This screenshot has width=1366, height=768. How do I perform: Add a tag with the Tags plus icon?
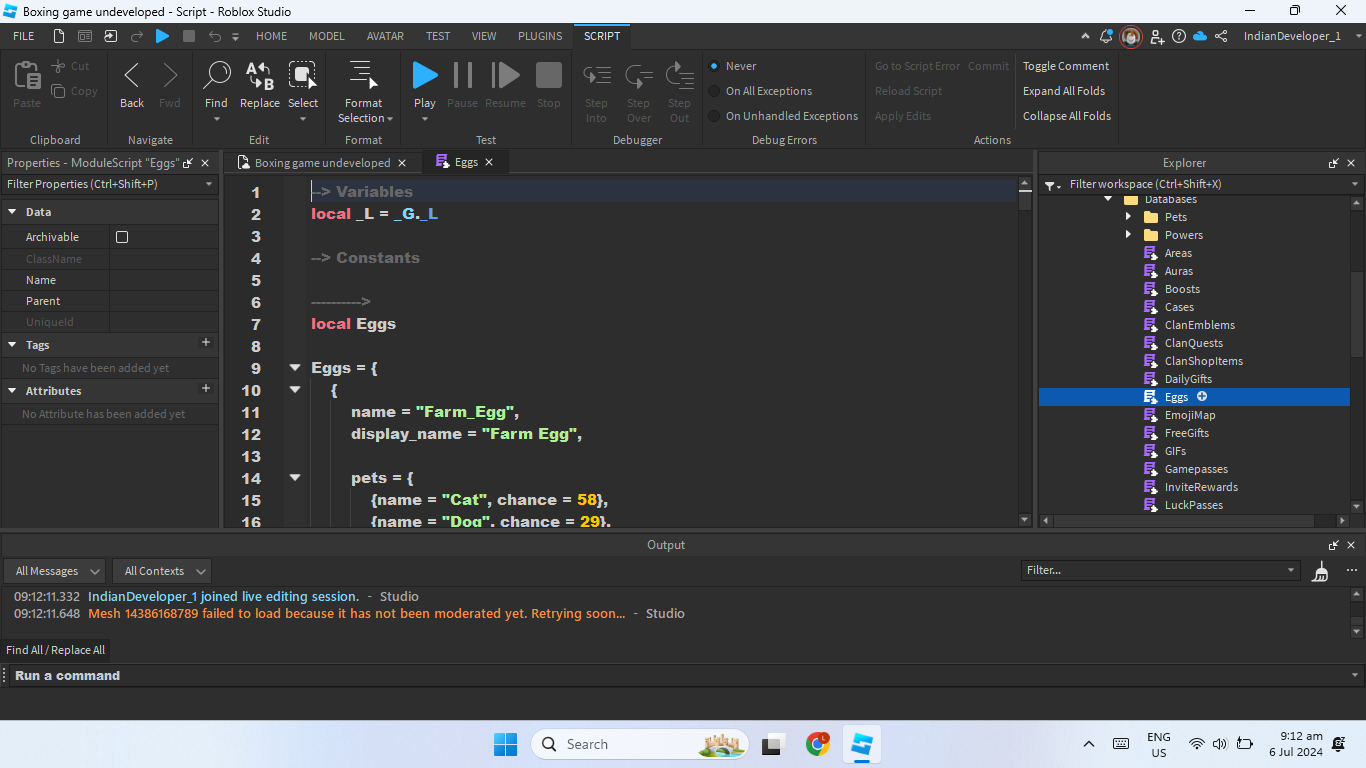(206, 343)
